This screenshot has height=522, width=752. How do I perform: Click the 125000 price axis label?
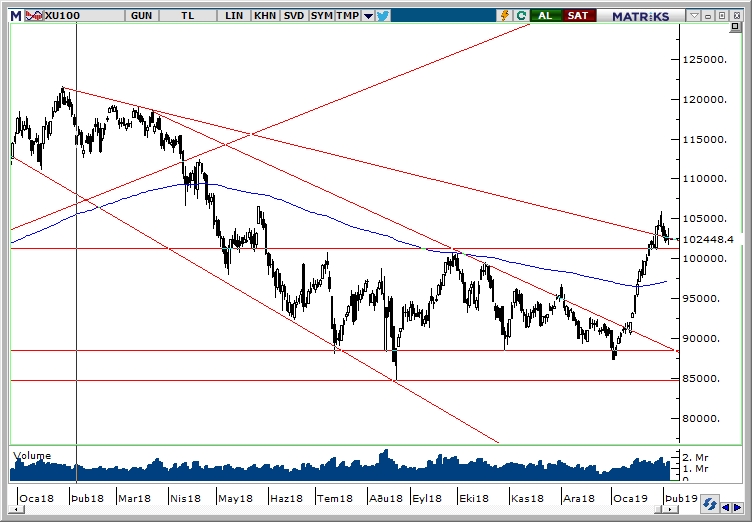click(705, 60)
